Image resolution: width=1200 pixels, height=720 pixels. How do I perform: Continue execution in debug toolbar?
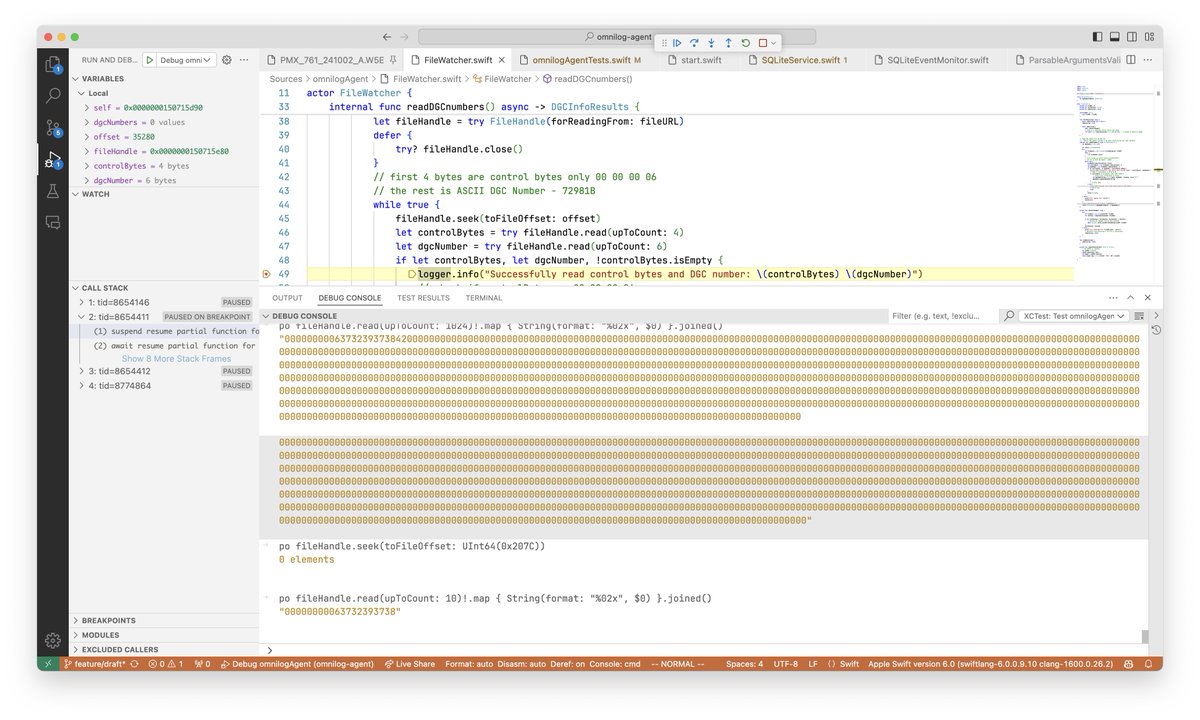677,43
